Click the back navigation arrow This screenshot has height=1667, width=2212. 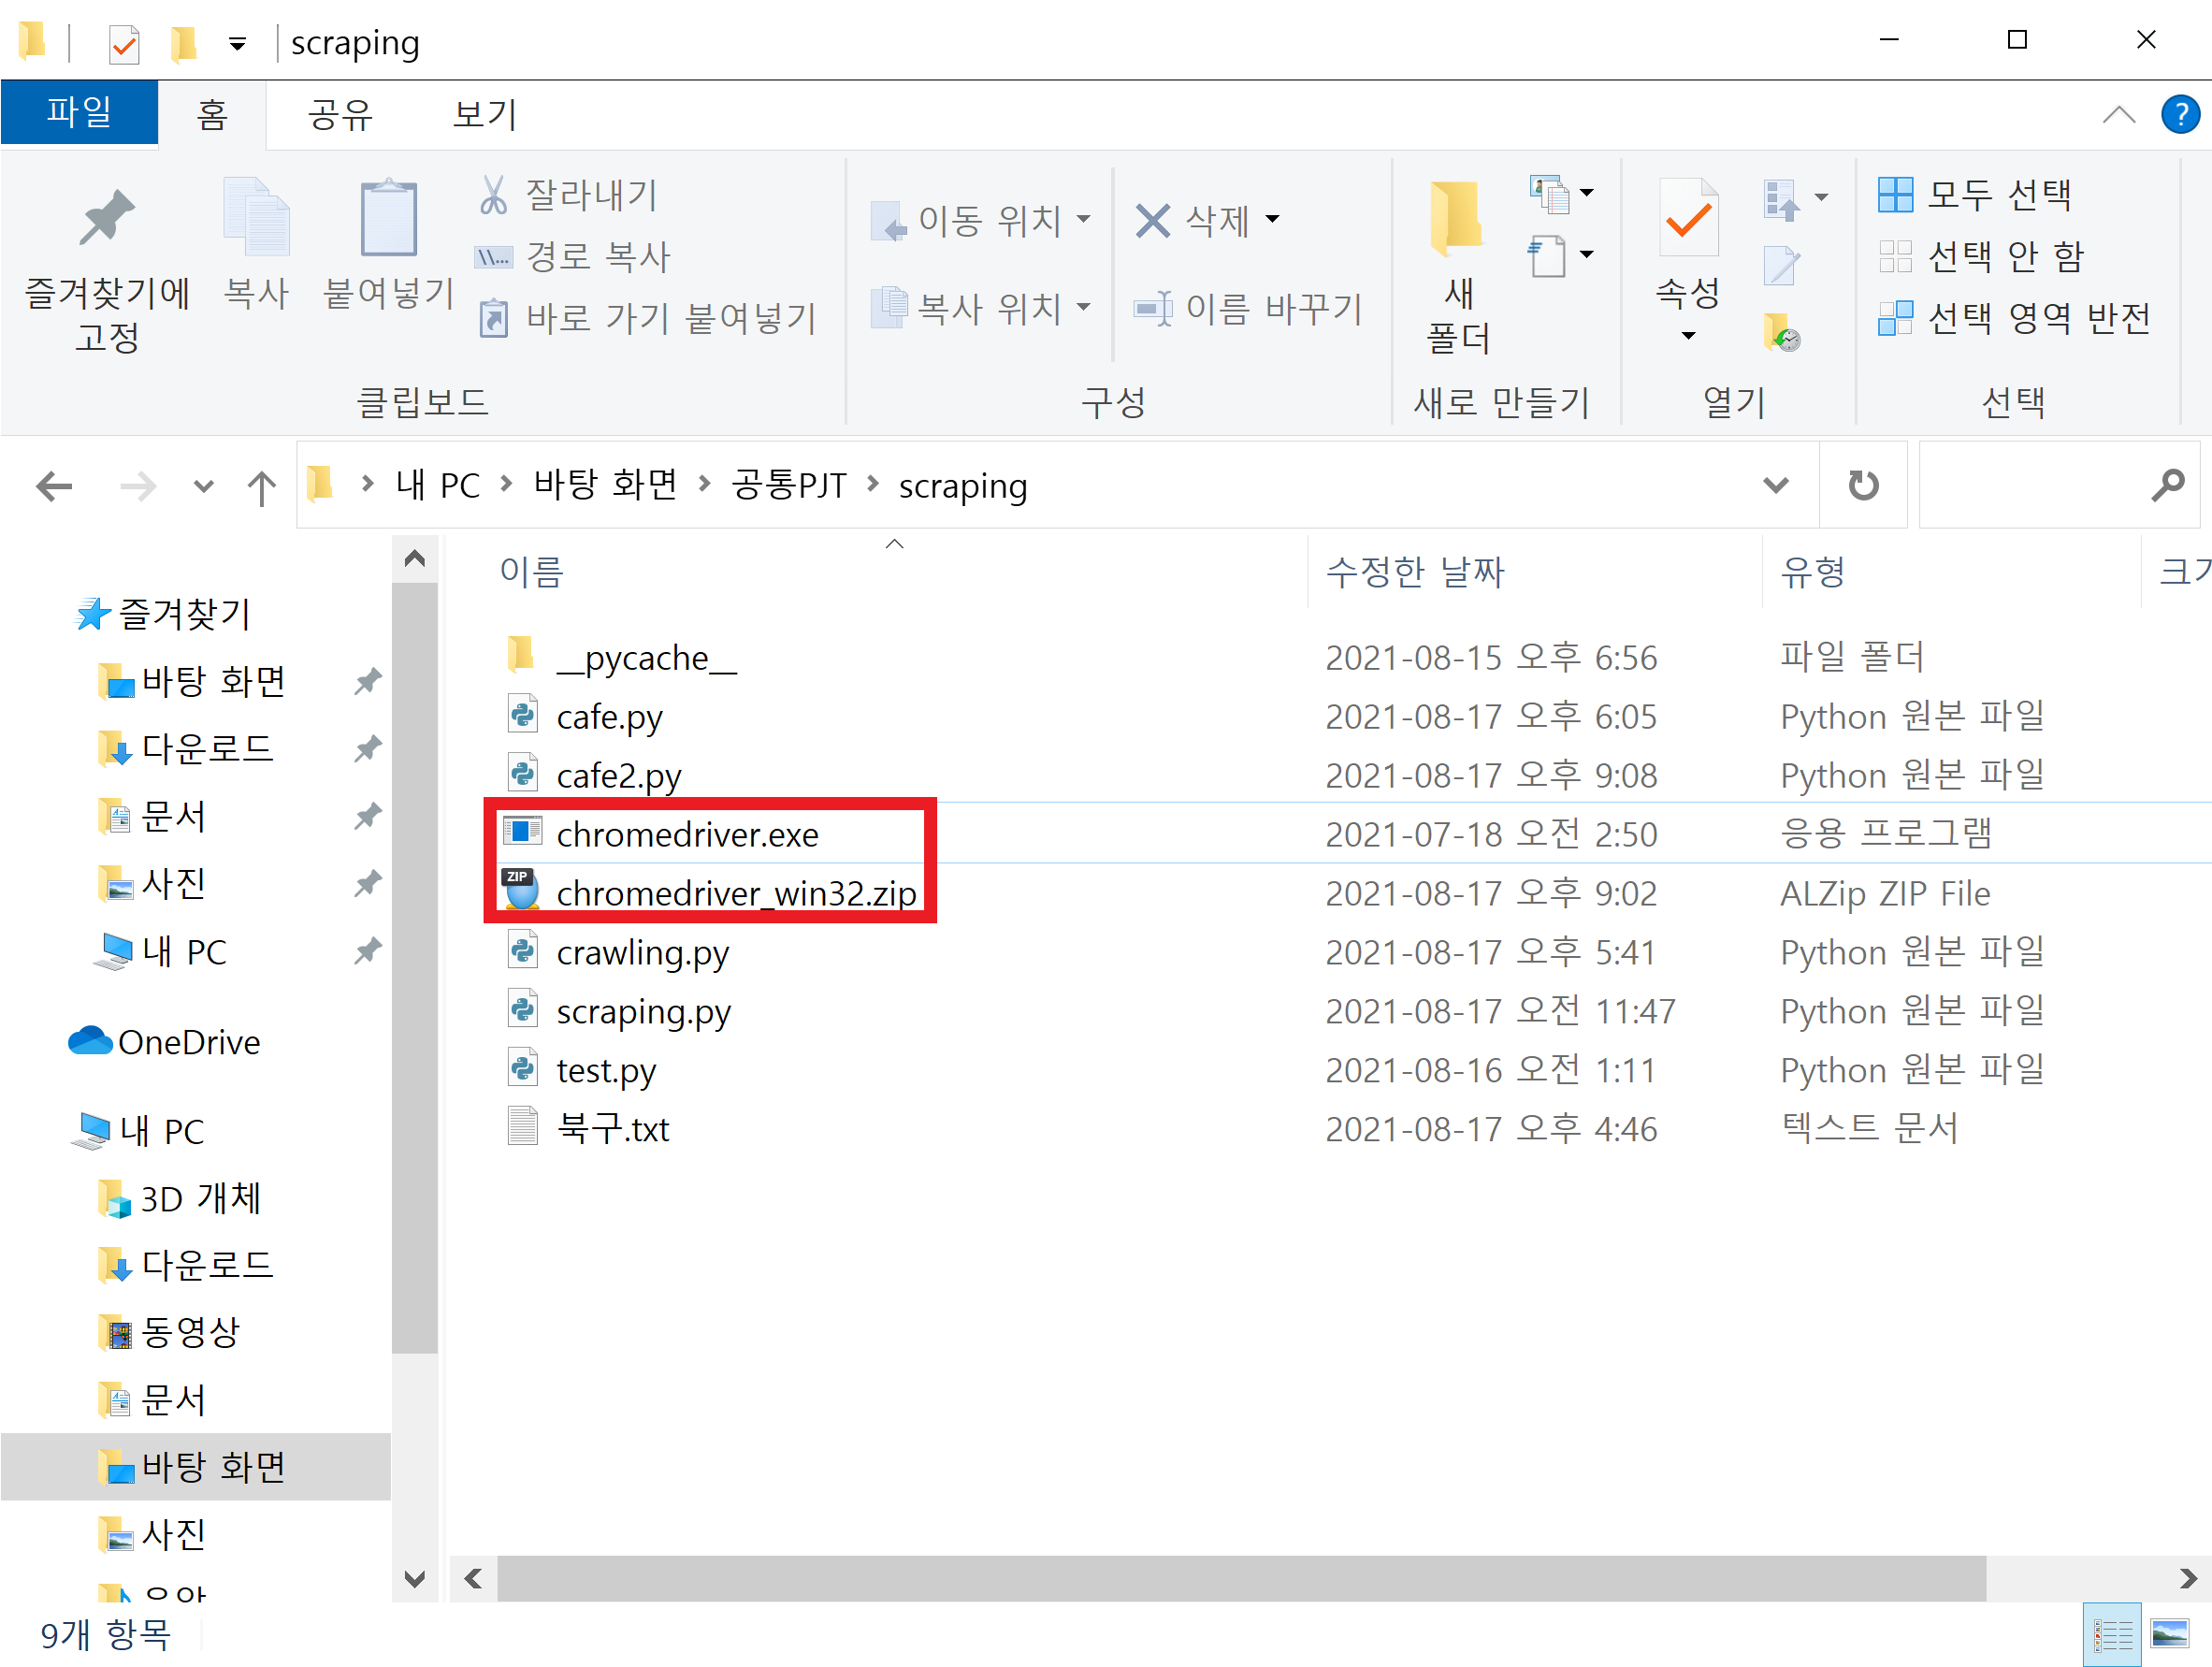point(54,488)
